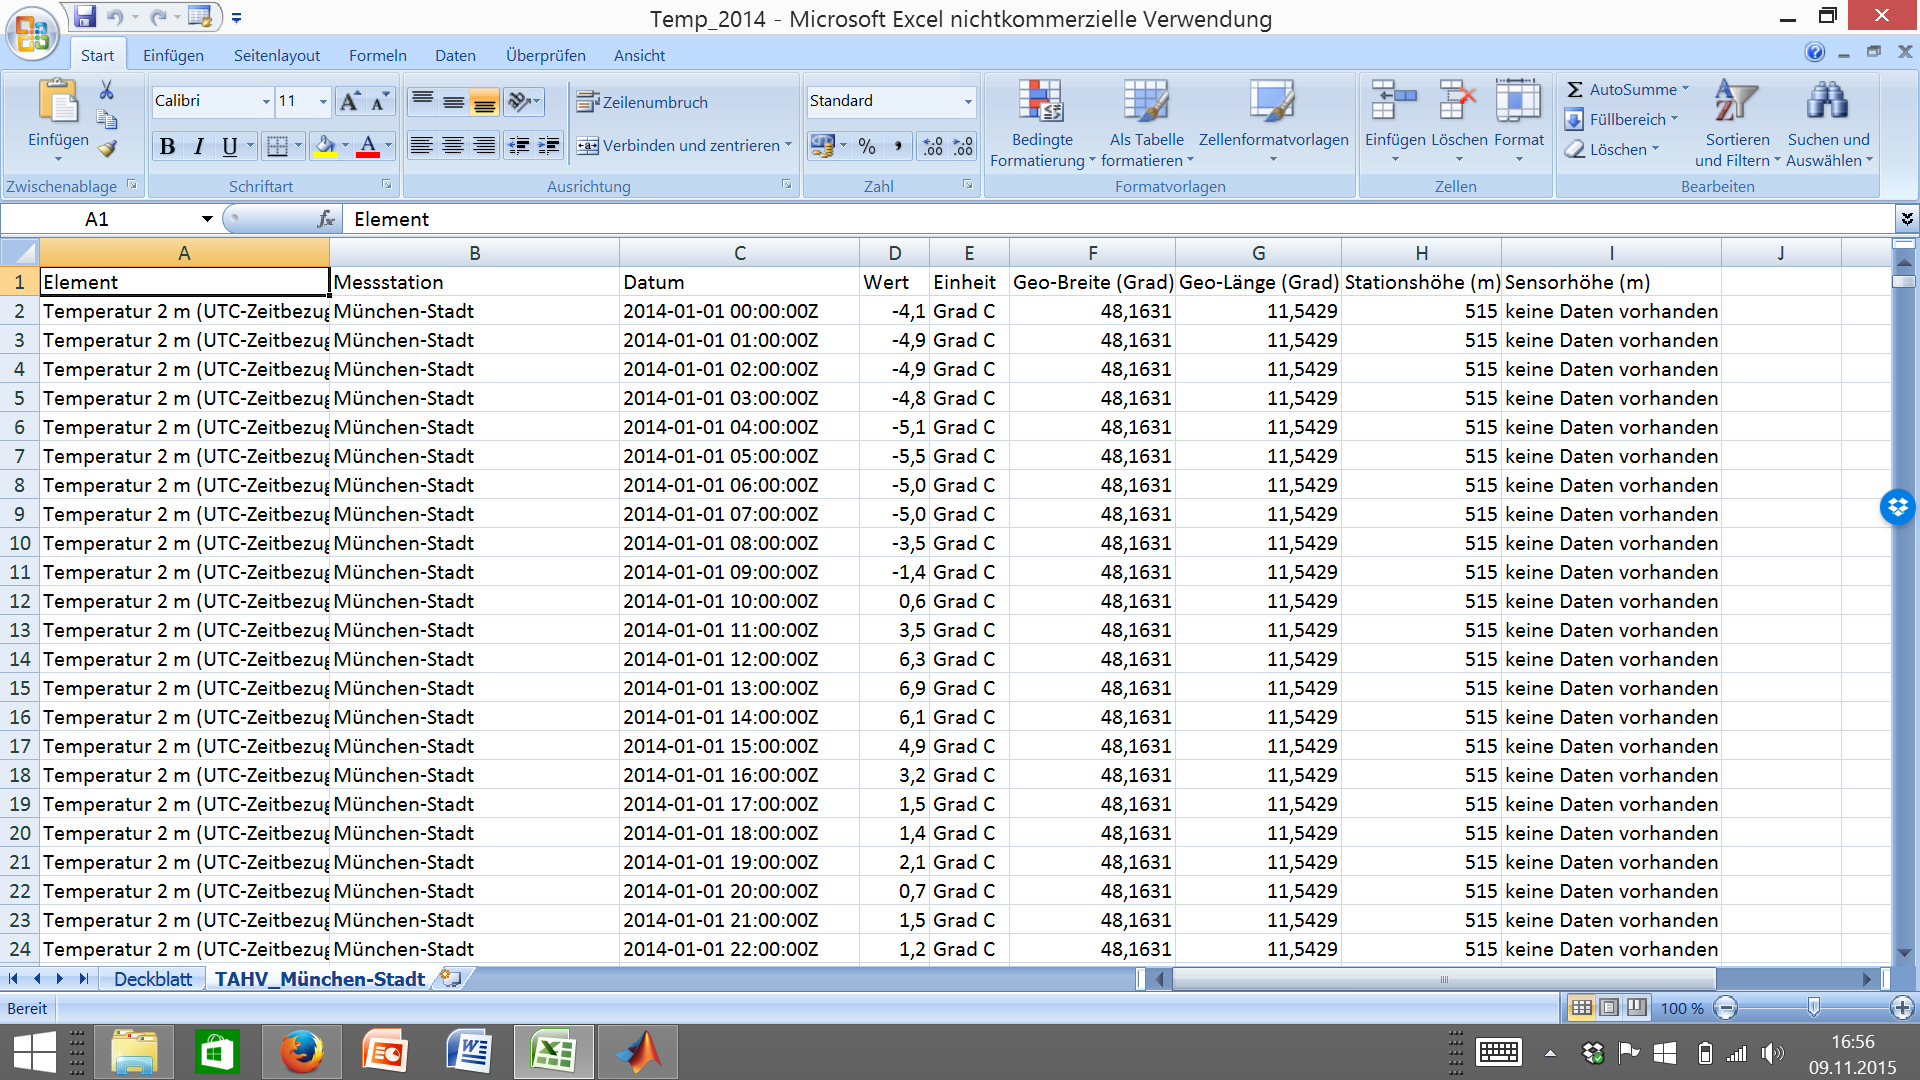Screen dimensions: 1920x1080
Task: Click the zoom slider handle
Action: pyautogui.click(x=1814, y=1008)
